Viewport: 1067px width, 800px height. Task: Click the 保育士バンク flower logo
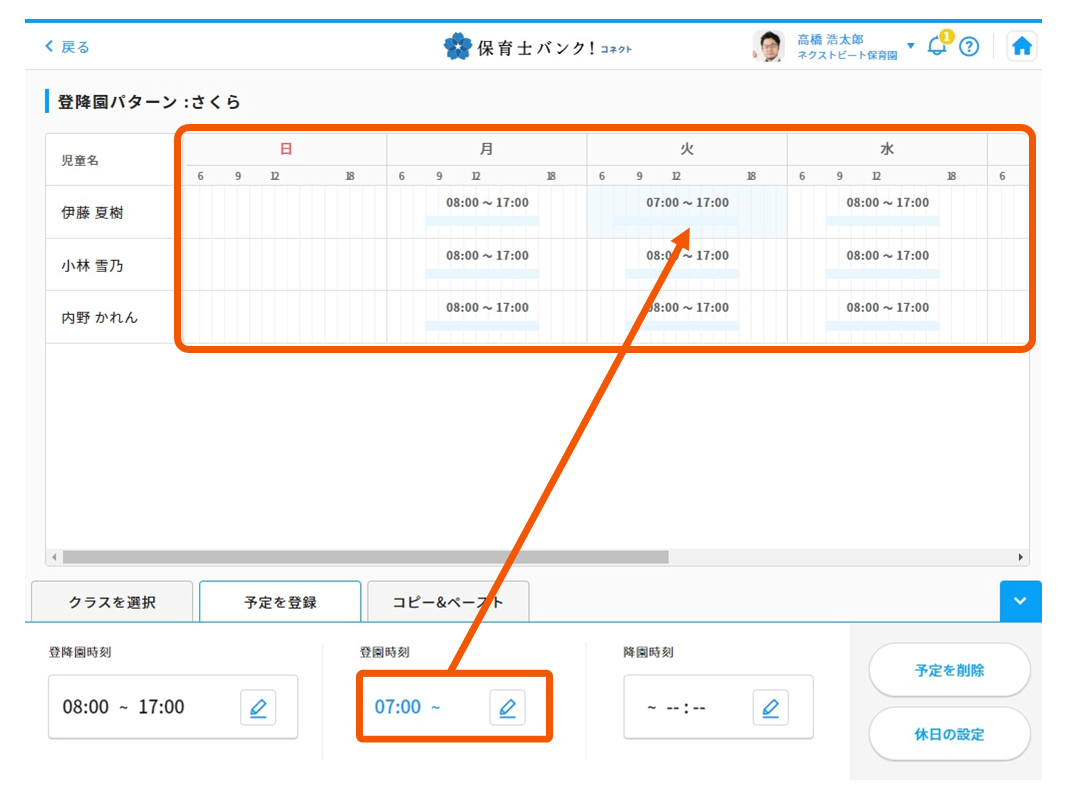click(458, 45)
